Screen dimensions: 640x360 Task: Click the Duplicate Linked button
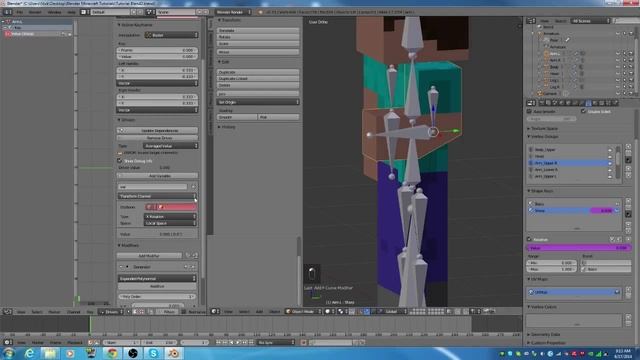coord(258,78)
